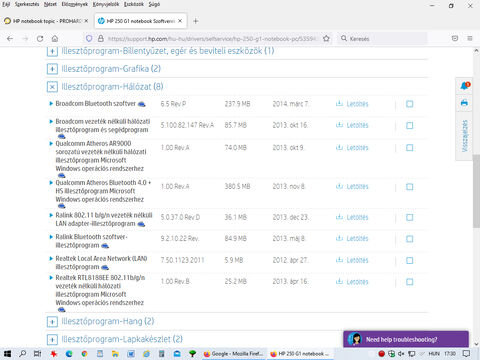The height and width of the screenshot is (360, 480).
Task: Open File Explorer from the taskbar
Action: [x=115, y=354]
